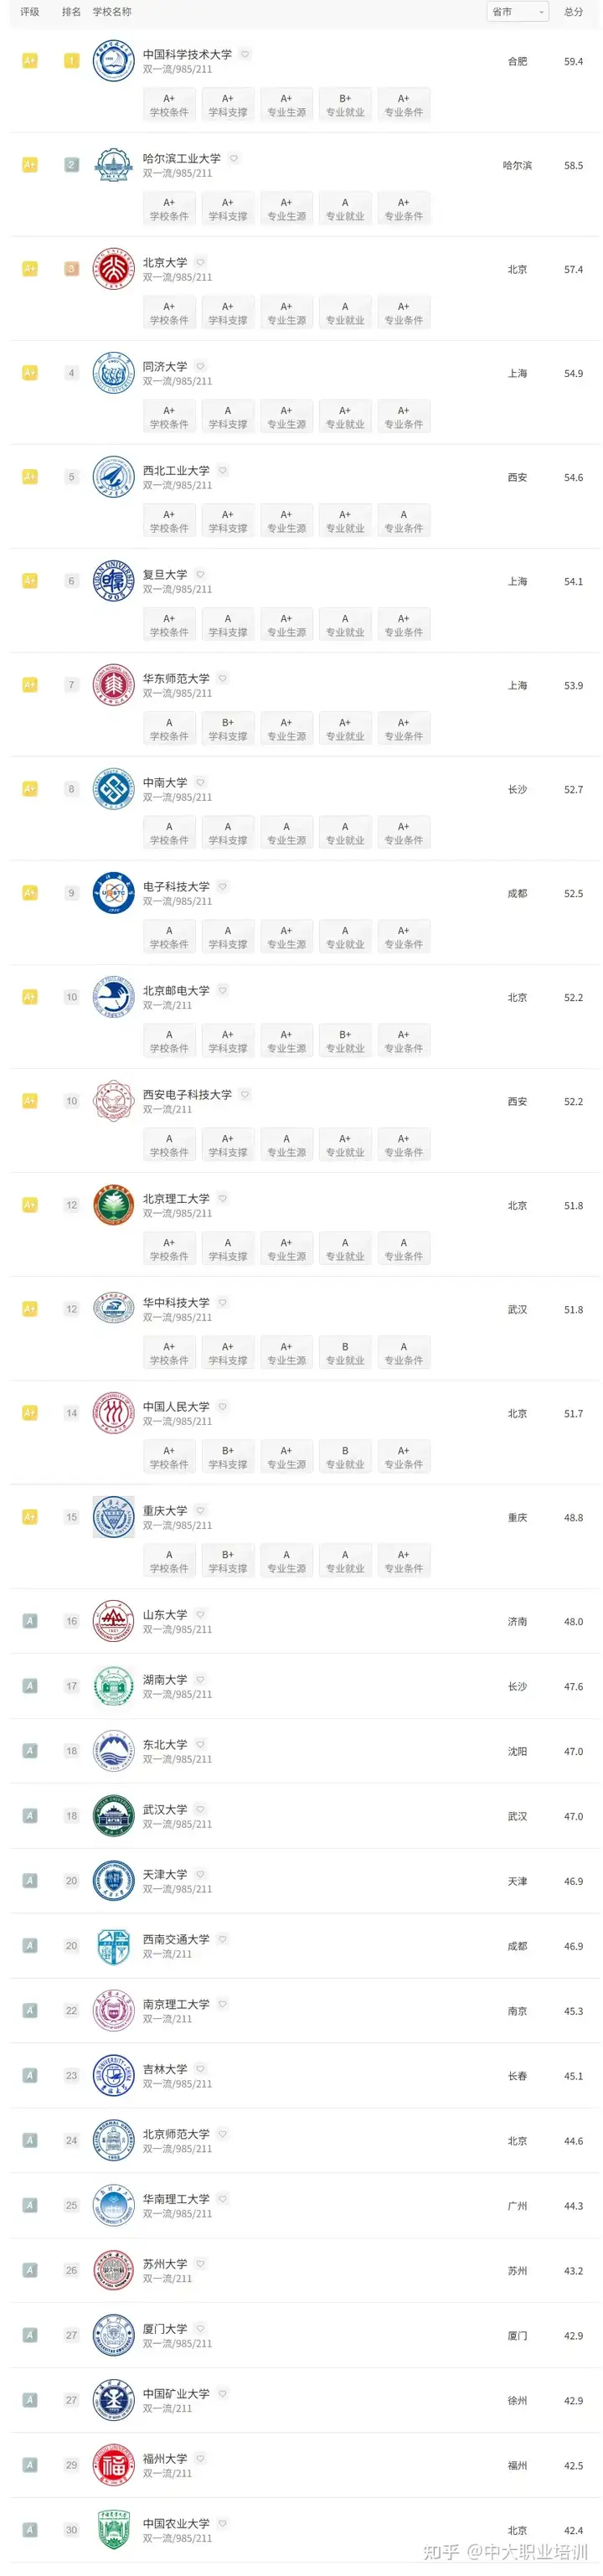The height and width of the screenshot is (2576, 603).
Task: Click the 中国农业大学 green shield logo
Action: click(x=113, y=2530)
